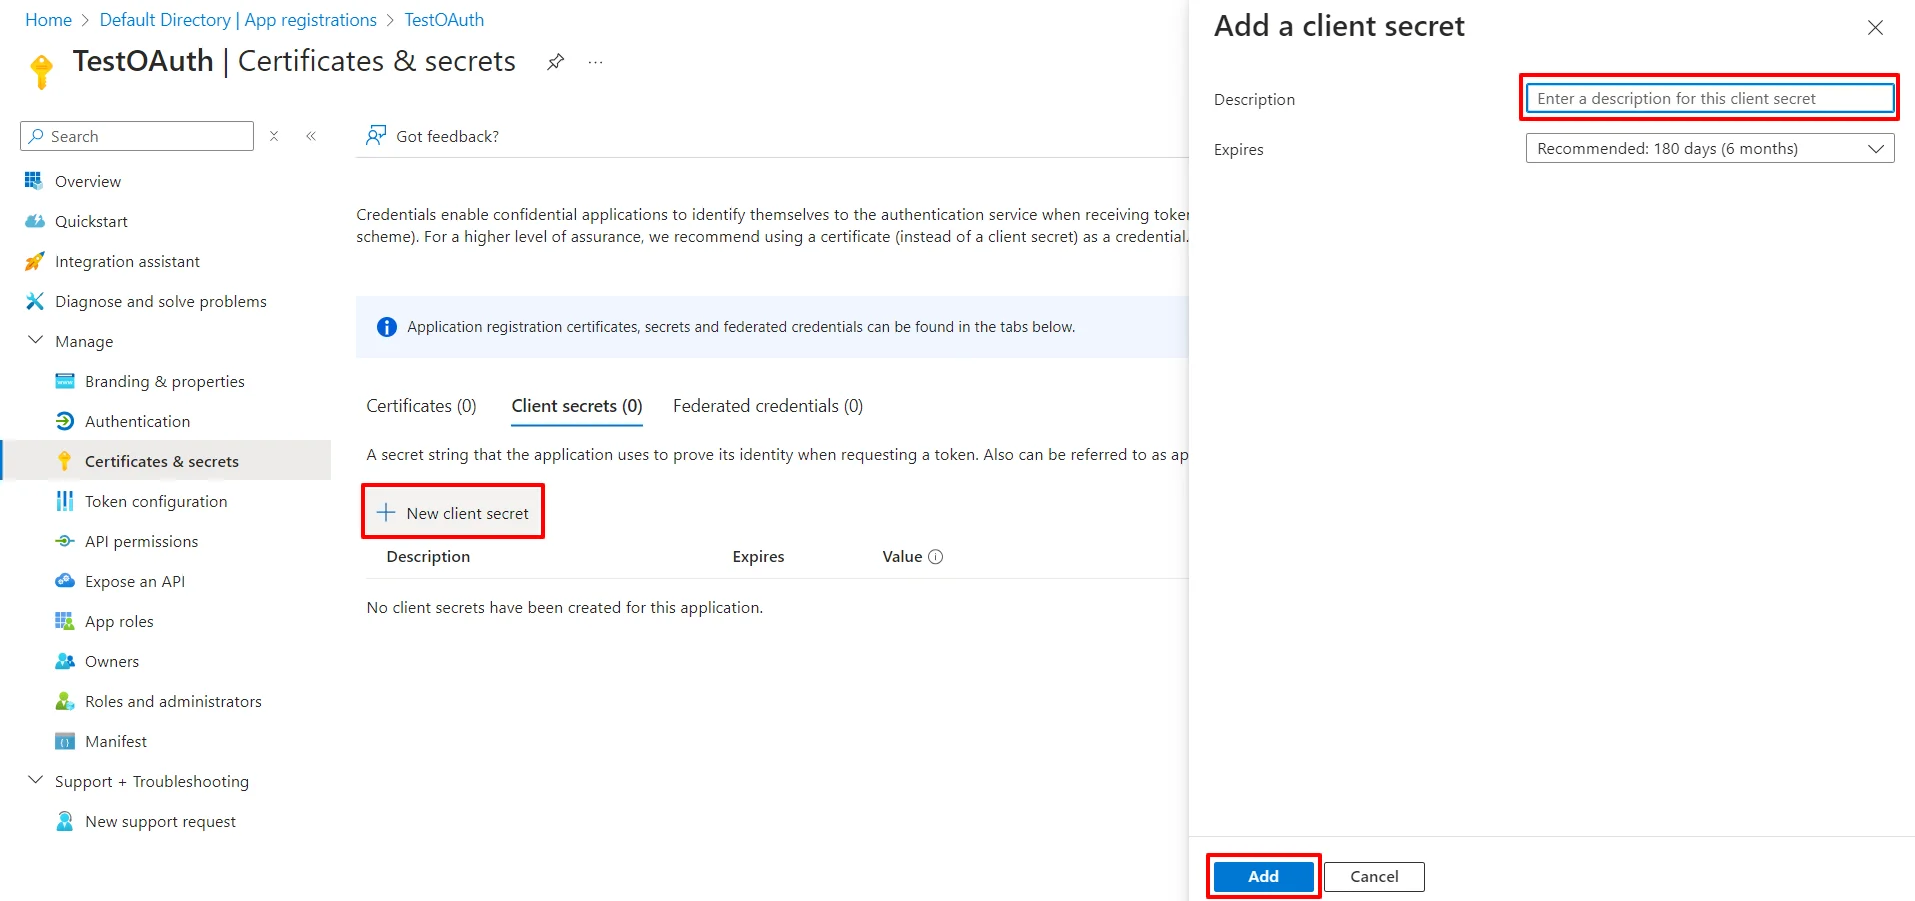Select API permissions
The height and width of the screenshot is (901, 1915).
point(141,541)
